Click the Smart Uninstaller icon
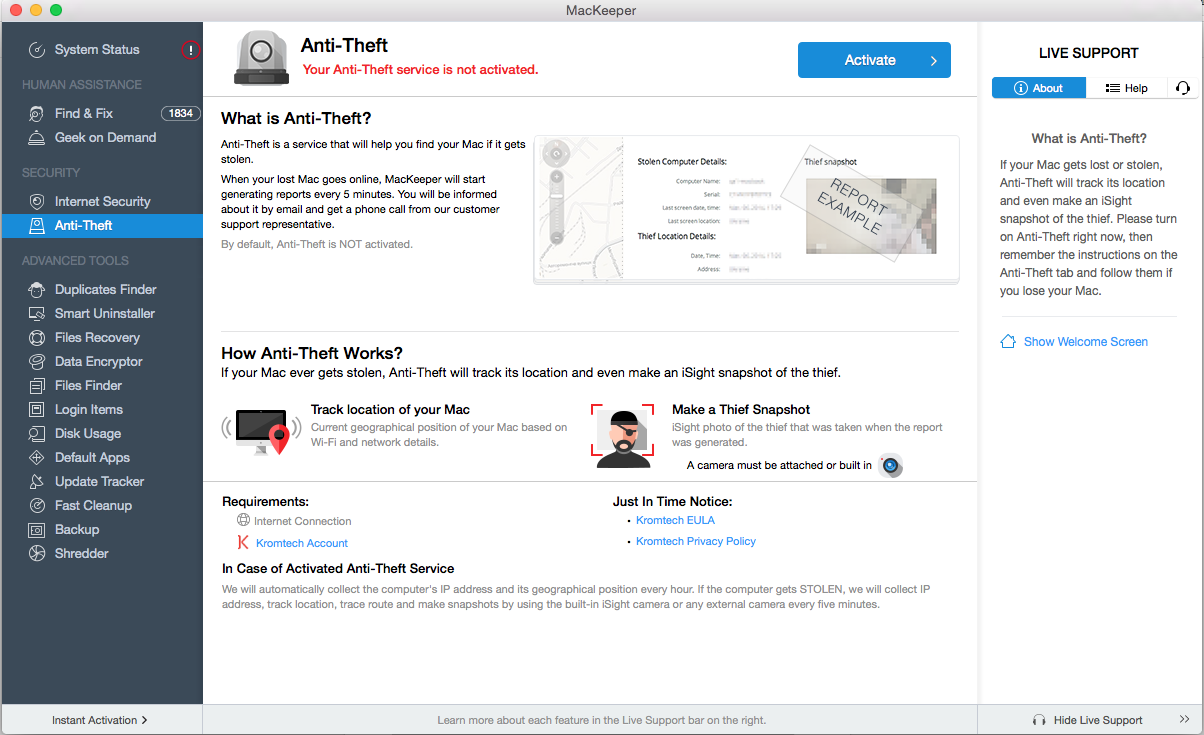 pyautogui.click(x=37, y=313)
